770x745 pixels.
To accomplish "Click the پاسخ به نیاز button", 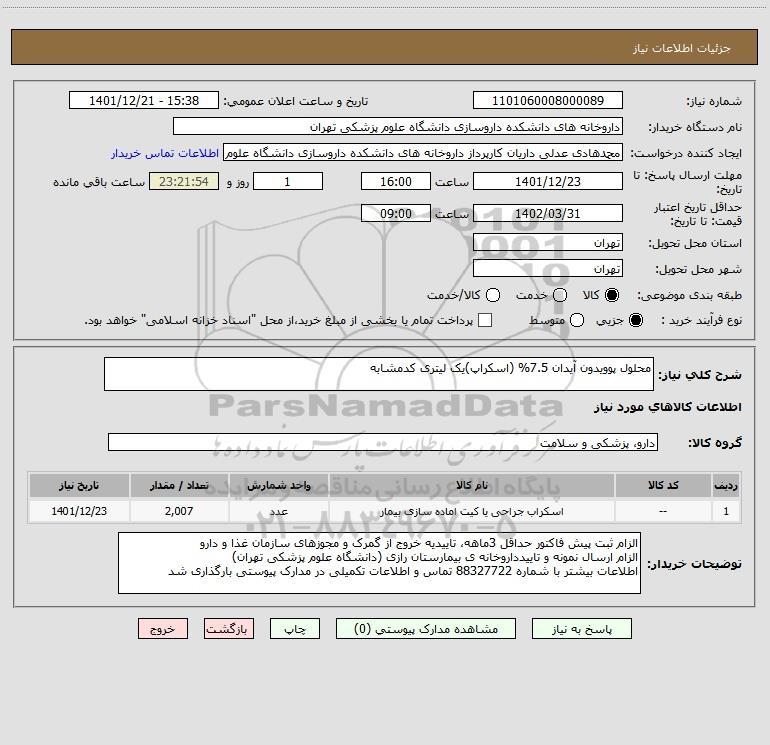I will click(581, 629).
